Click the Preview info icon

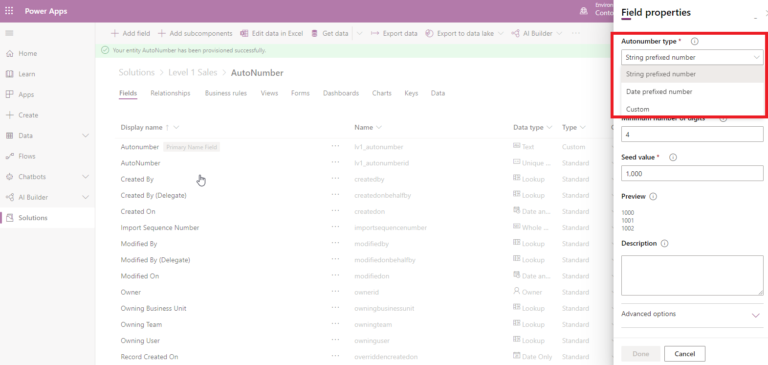tap(653, 196)
